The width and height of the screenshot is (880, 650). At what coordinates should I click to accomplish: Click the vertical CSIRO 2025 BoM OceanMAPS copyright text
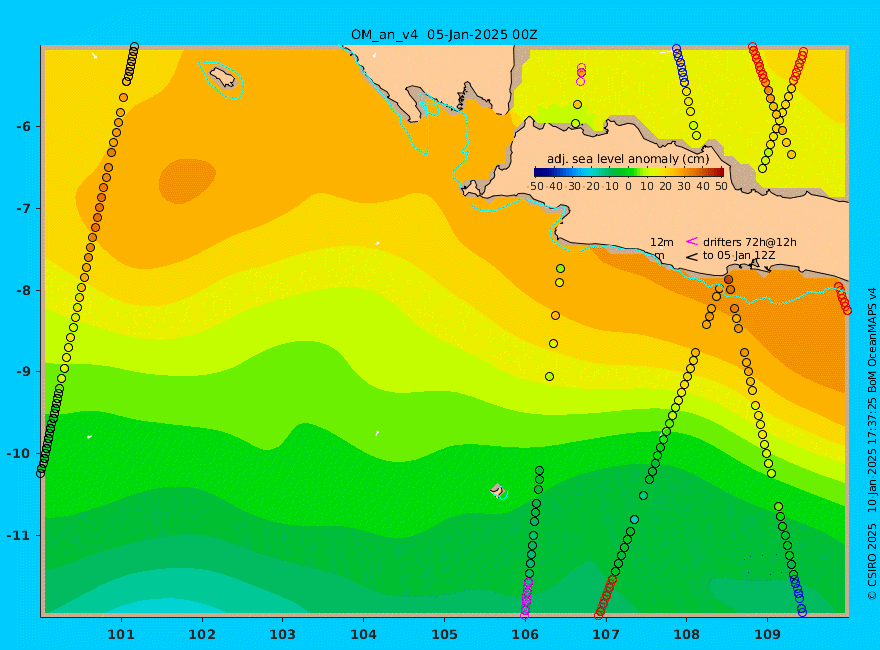(872, 445)
